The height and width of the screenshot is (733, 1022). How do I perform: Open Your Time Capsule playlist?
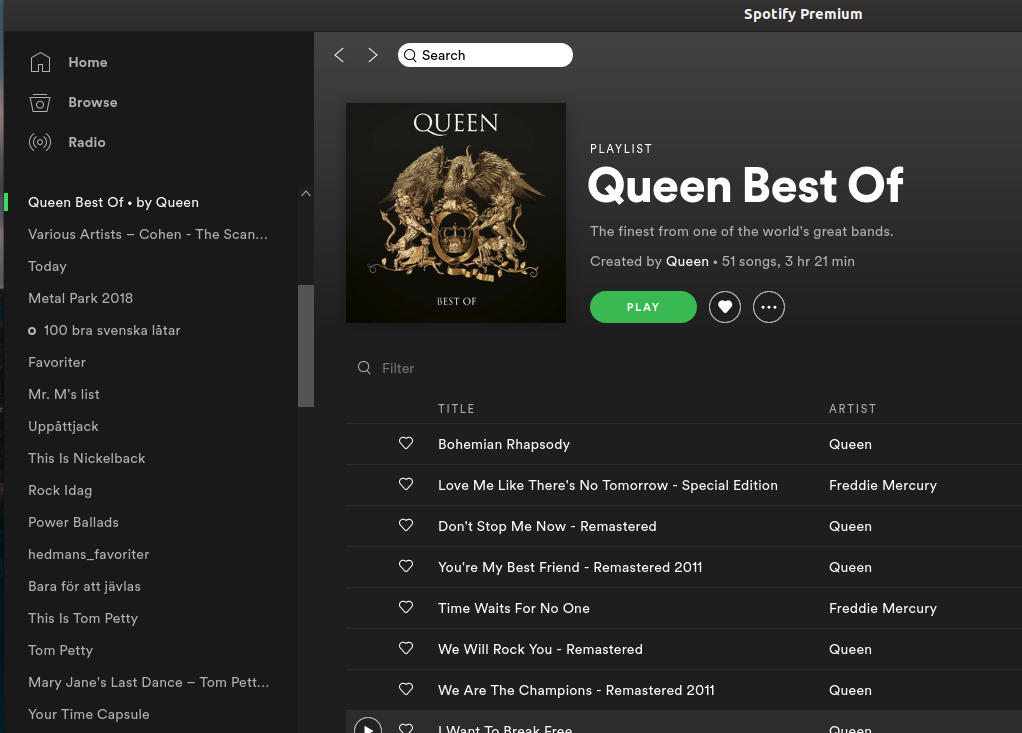click(89, 714)
